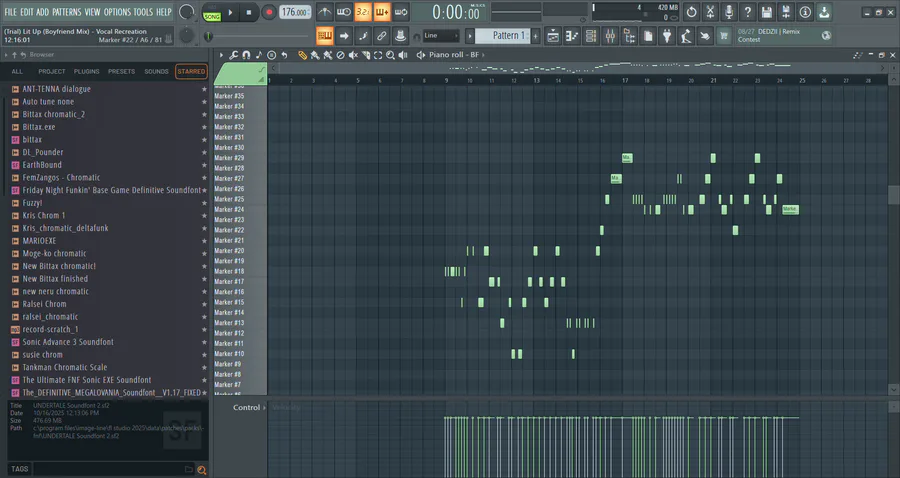Toggle the recording countdown 3-2-1 button

tap(363, 12)
